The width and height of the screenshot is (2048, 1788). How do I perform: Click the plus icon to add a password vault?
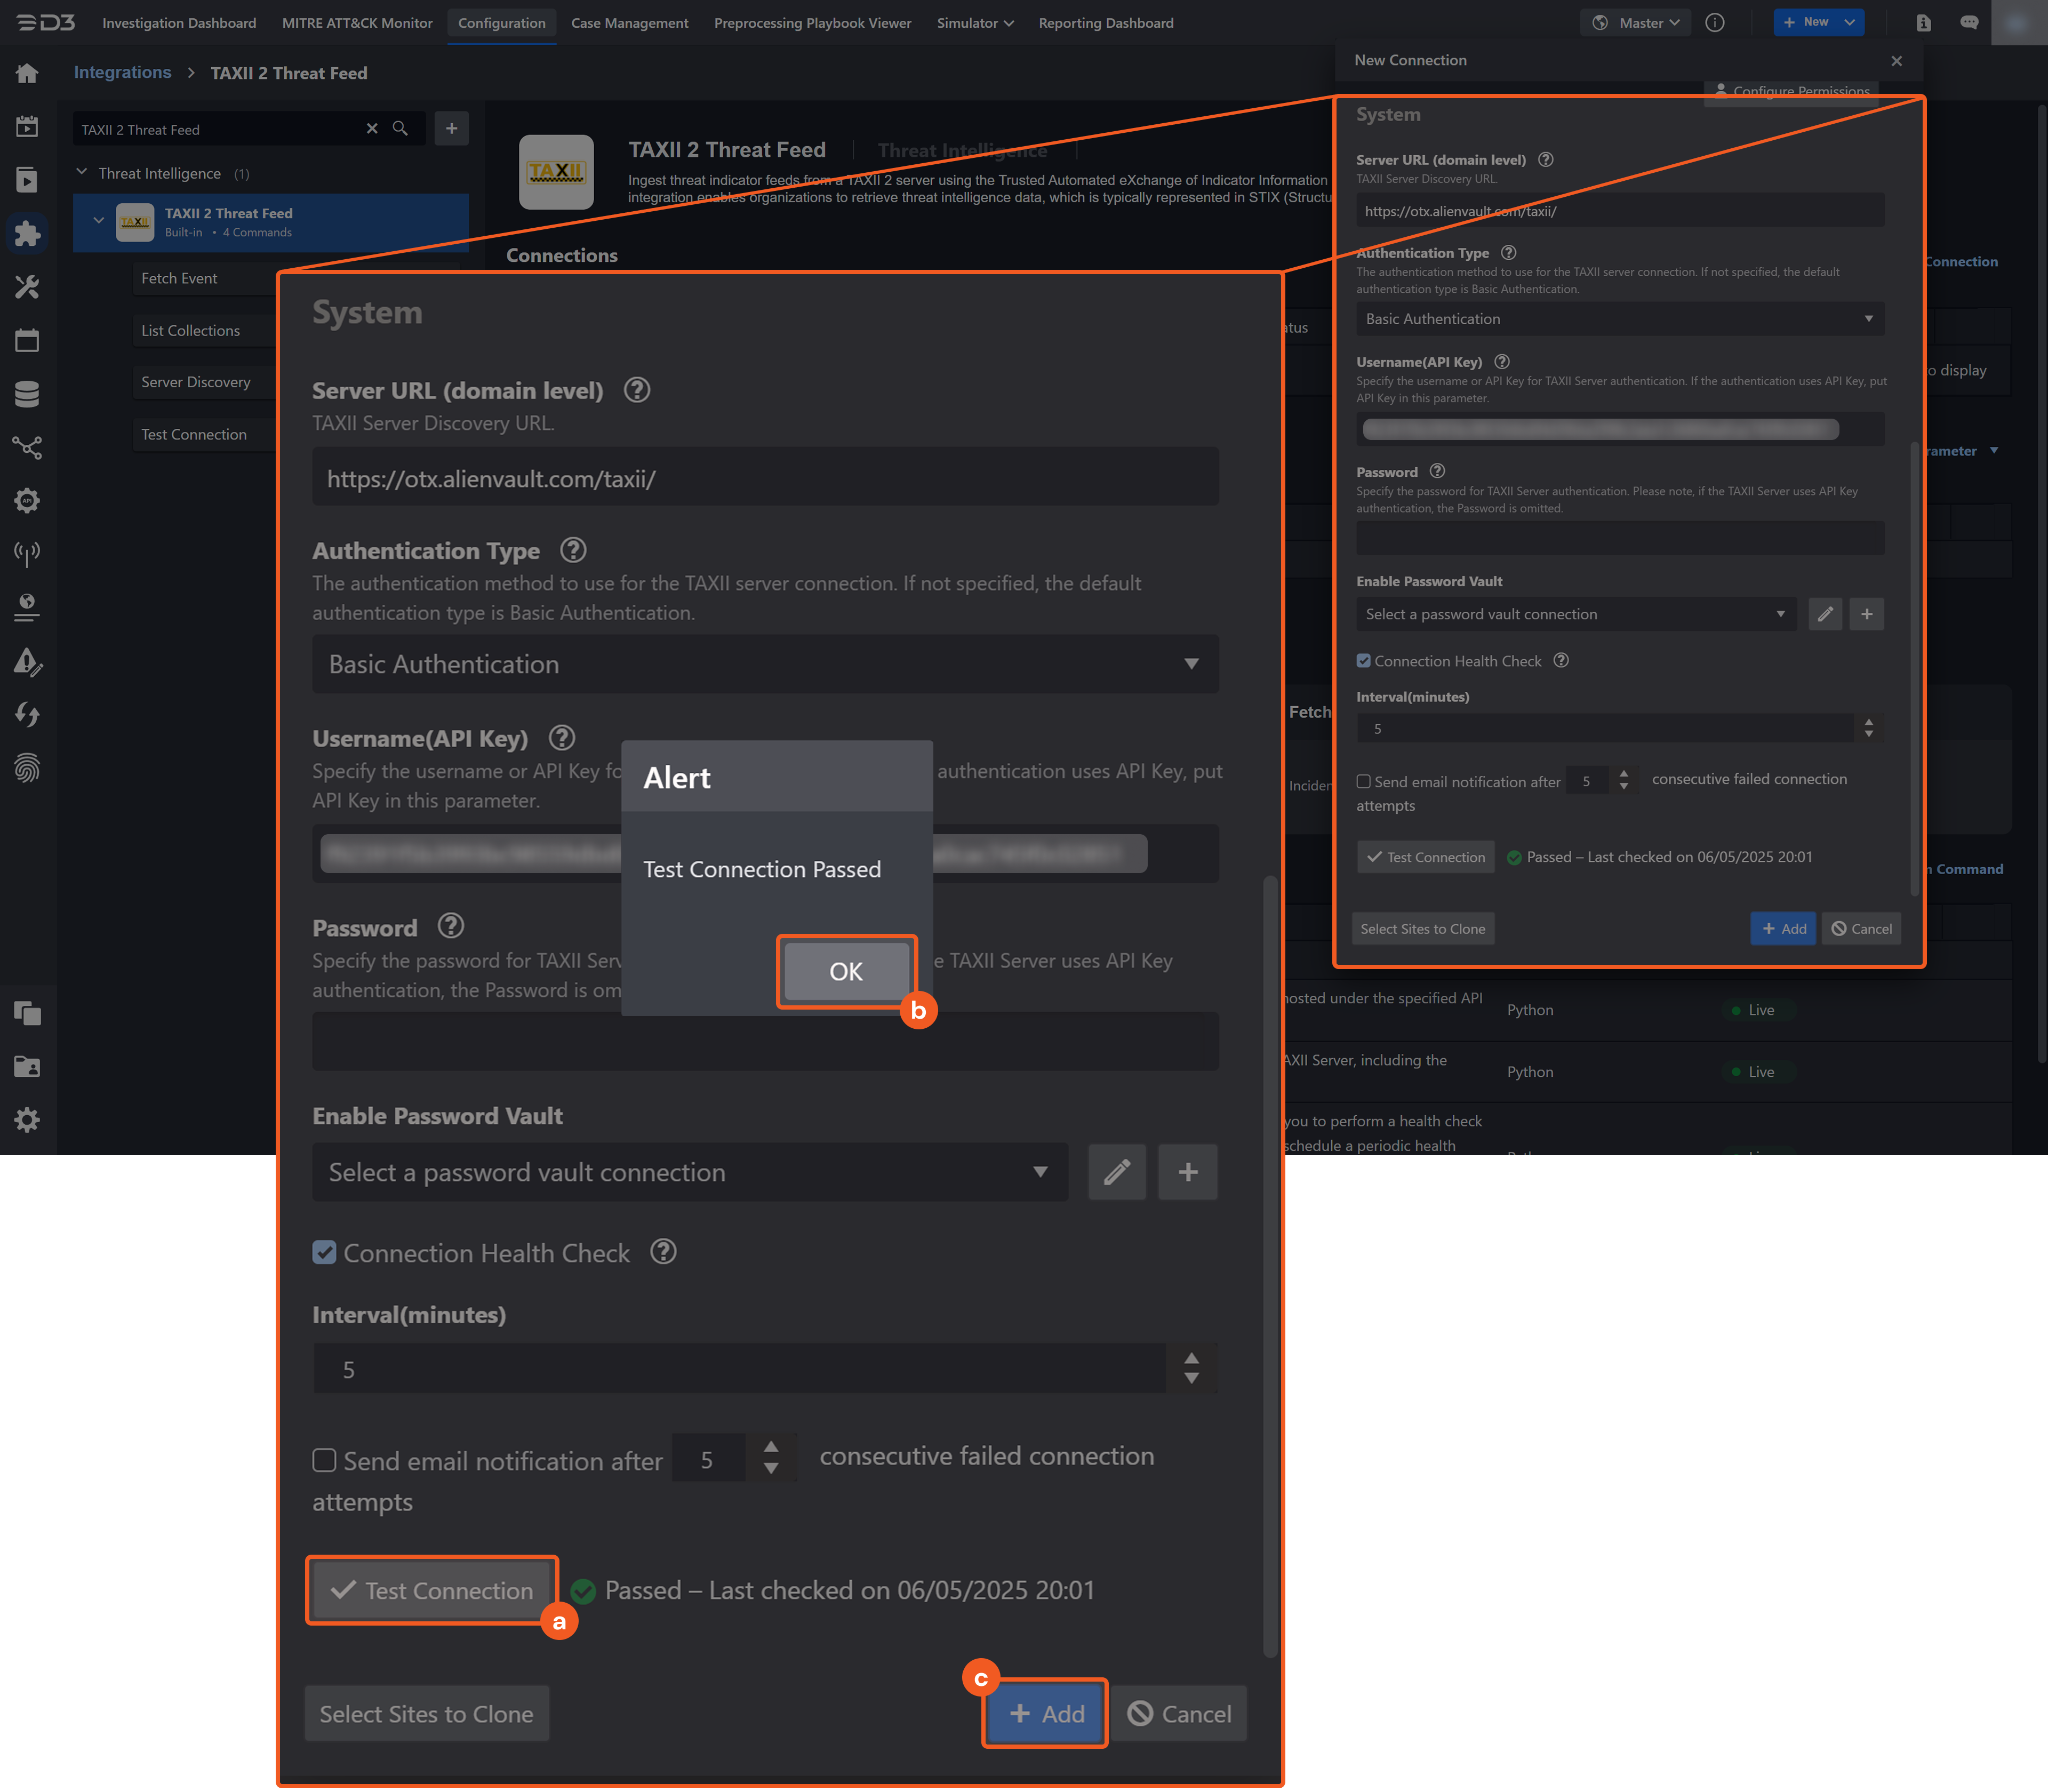1187,1172
